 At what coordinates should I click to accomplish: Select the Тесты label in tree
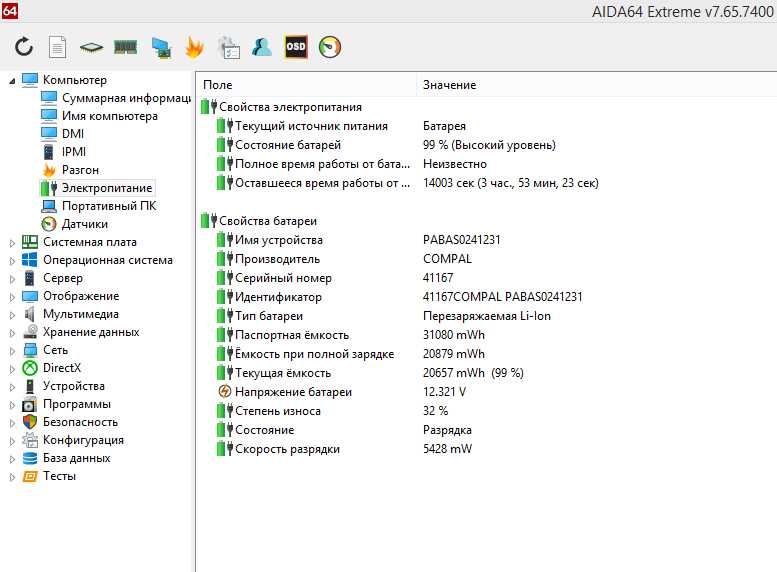pyautogui.click(x=59, y=476)
